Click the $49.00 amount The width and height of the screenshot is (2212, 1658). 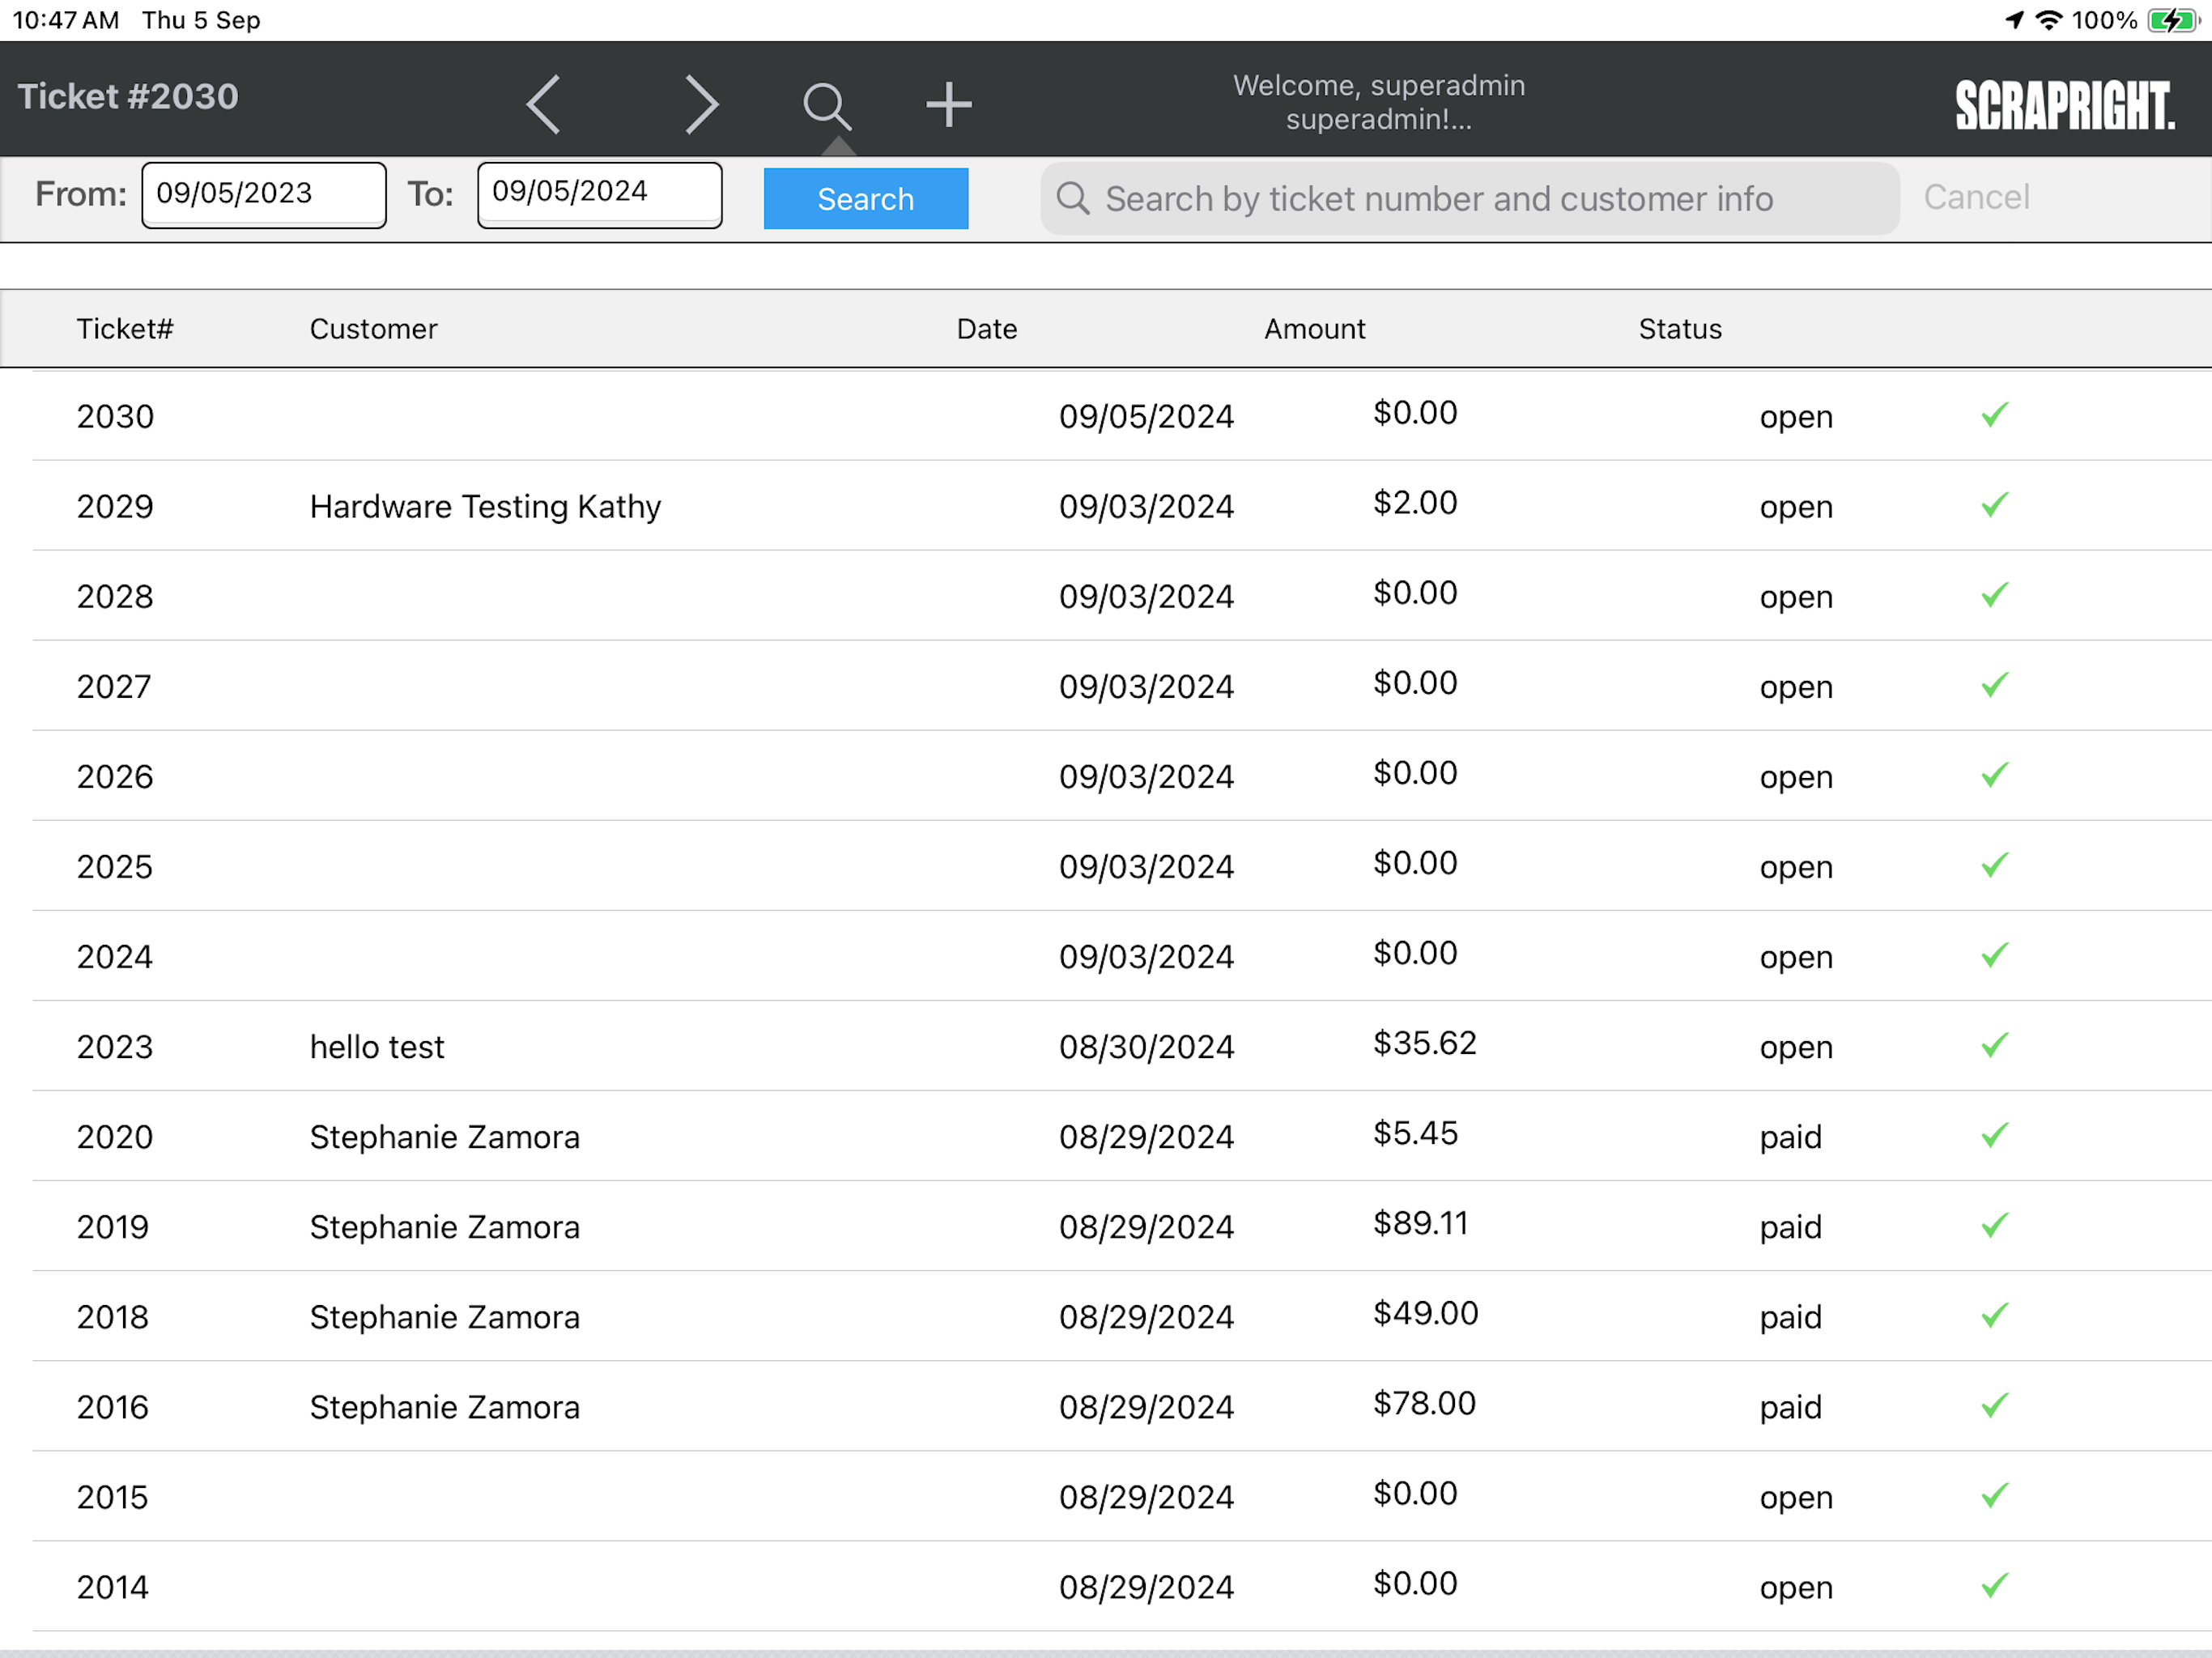click(x=1425, y=1313)
